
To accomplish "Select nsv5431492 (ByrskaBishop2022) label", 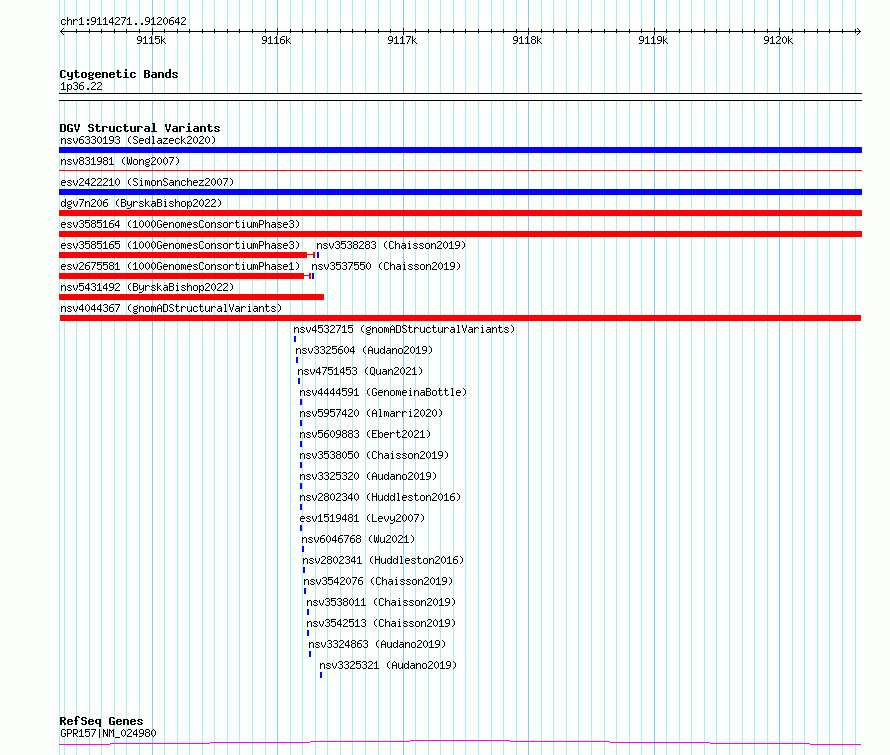I will 147,287.
